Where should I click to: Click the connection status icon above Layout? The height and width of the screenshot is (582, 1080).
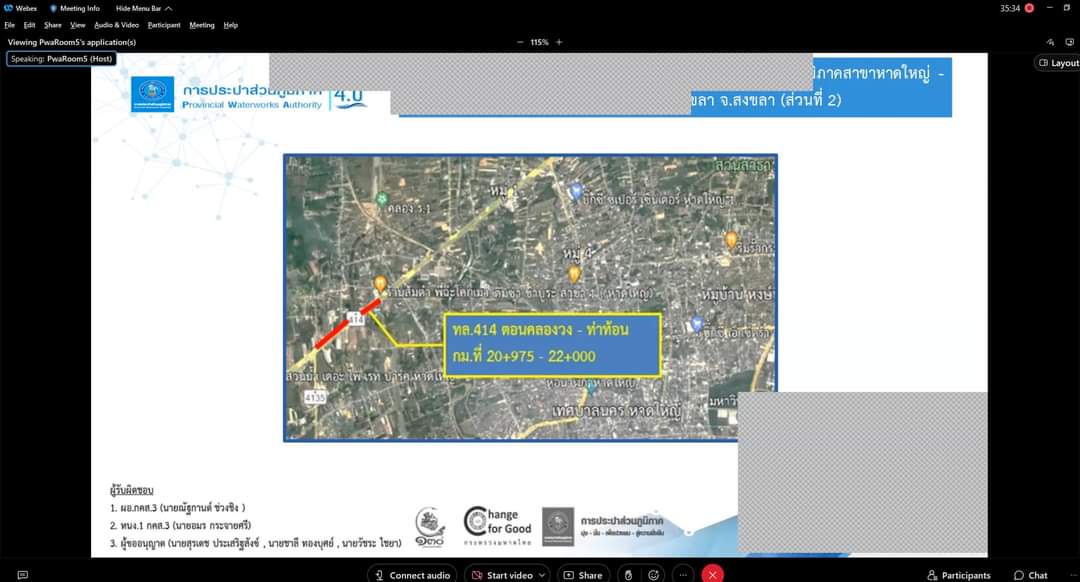click(1050, 42)
